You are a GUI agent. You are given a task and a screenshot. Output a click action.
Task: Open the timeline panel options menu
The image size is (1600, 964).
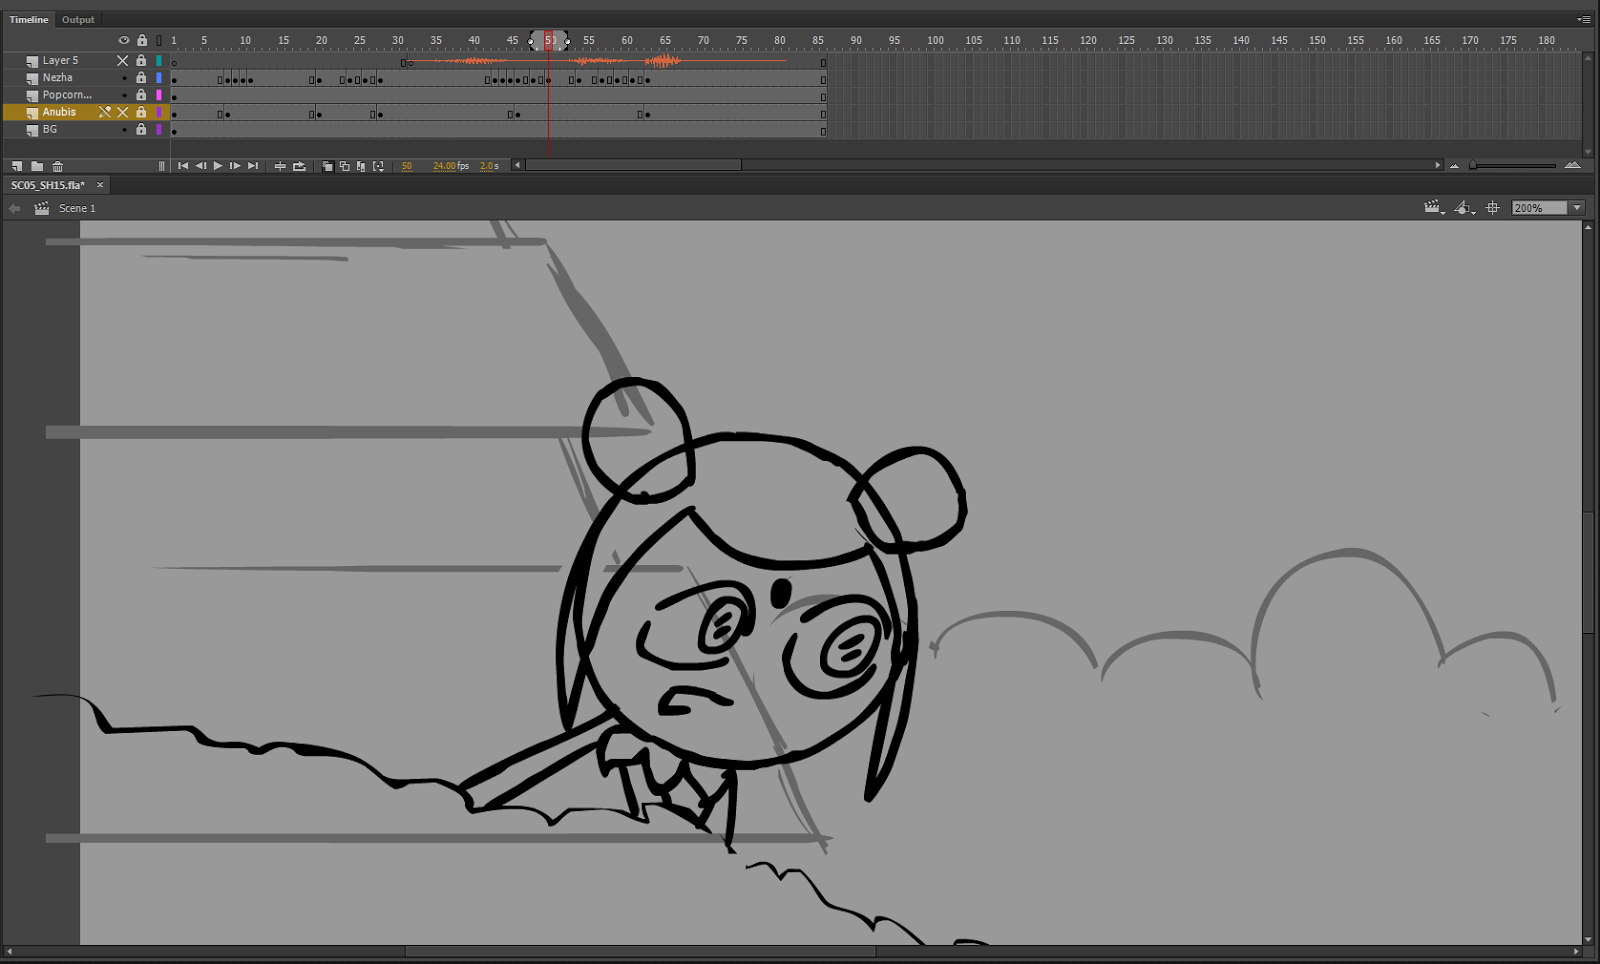pyautogui.click(x=1584, y=19)
